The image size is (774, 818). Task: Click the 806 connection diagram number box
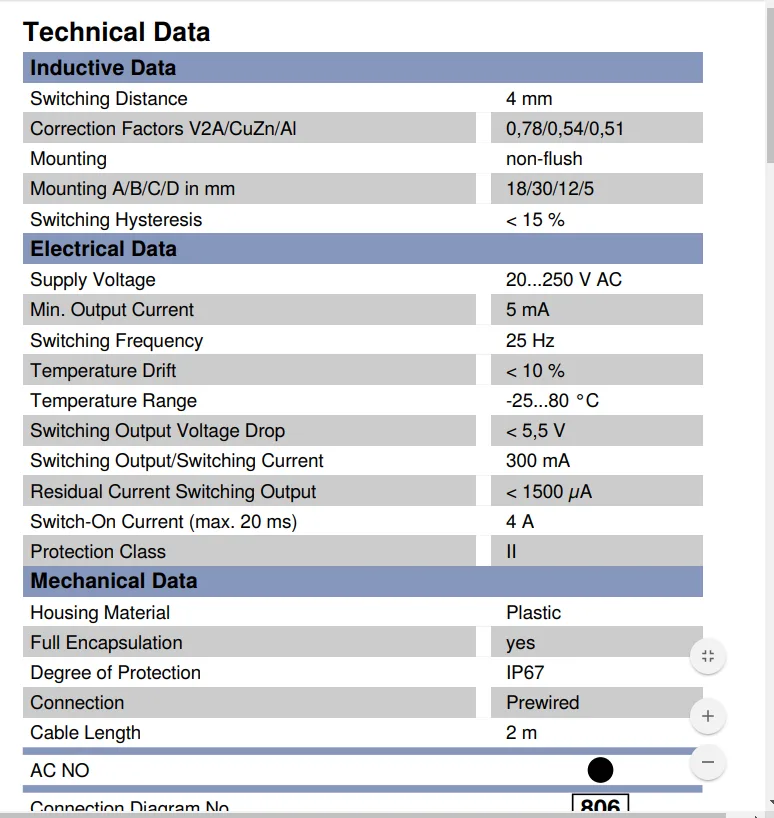coord(600,805)
